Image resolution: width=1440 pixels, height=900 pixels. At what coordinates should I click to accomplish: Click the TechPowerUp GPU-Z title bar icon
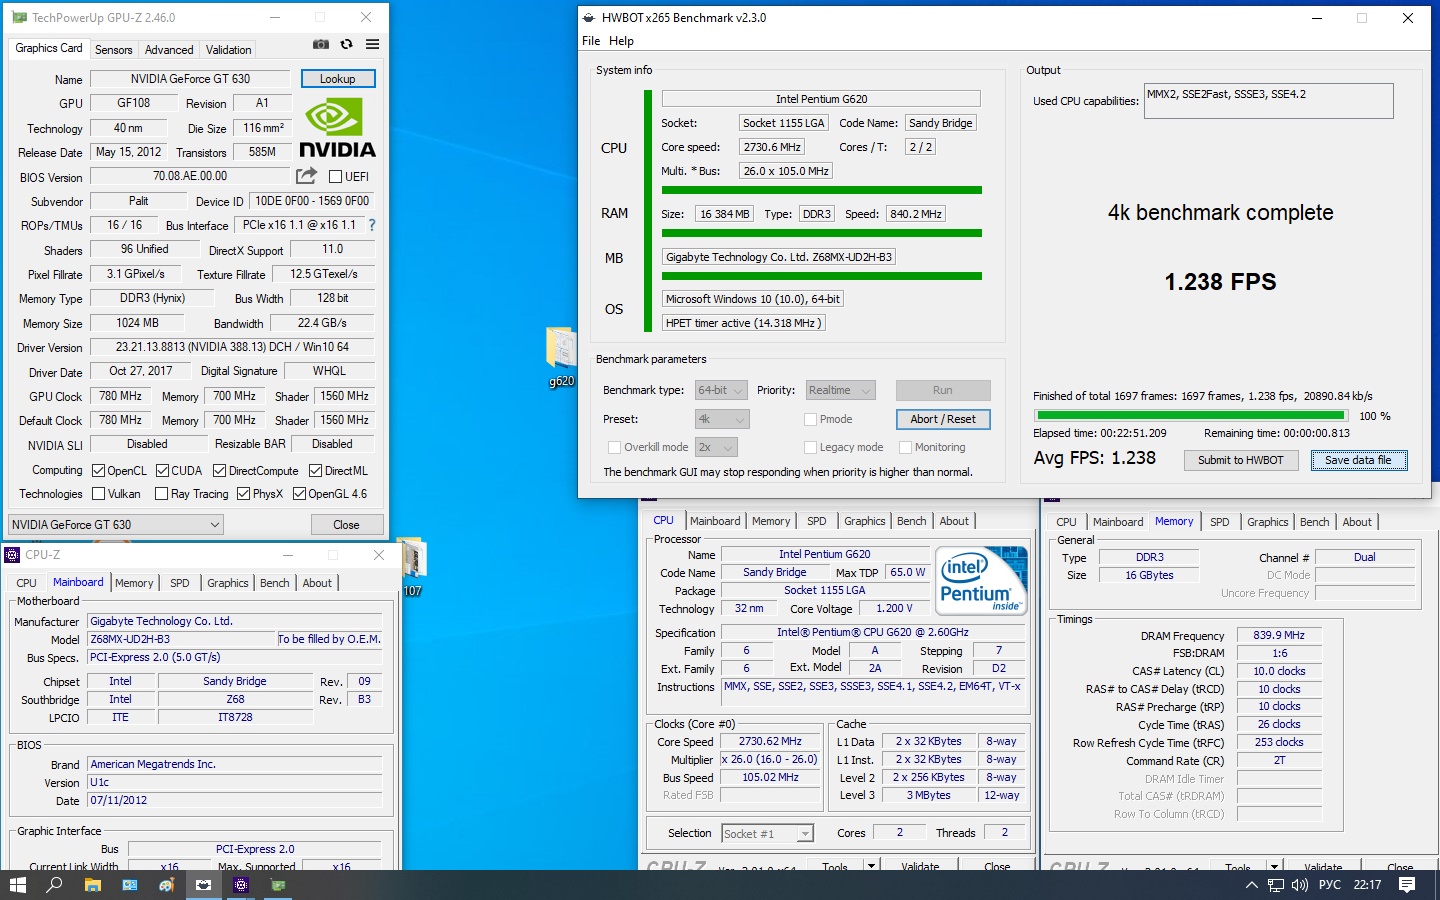[x=19, y=18]
